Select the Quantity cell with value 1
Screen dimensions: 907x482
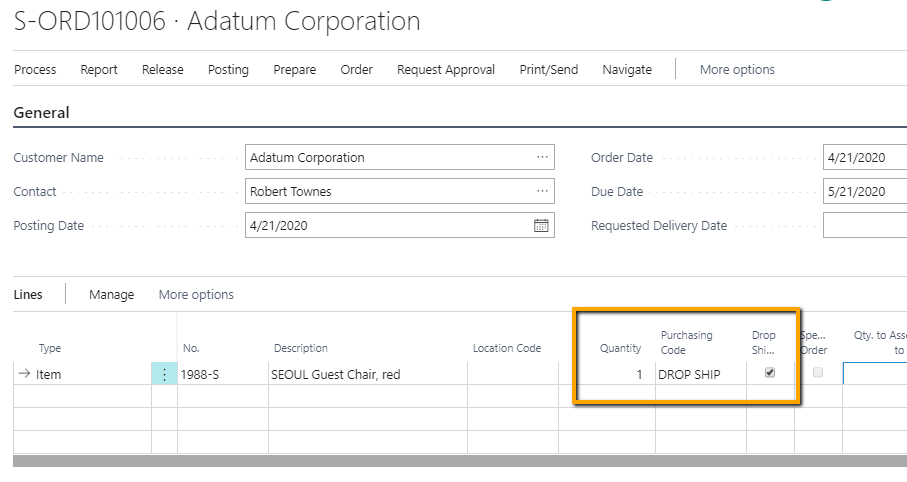click(607, 374)
